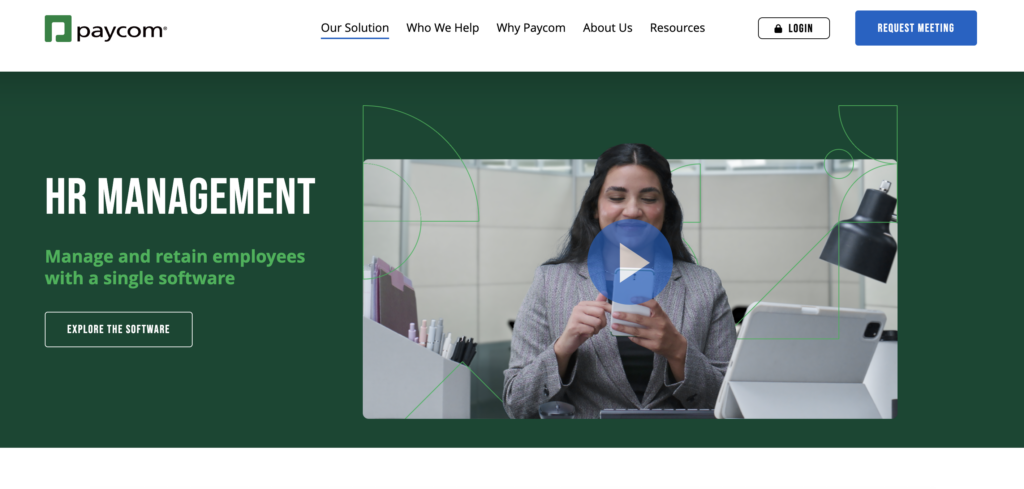Click the lock icon in Login button
This screenshot has width=1024, height=489.
point(778,29)
